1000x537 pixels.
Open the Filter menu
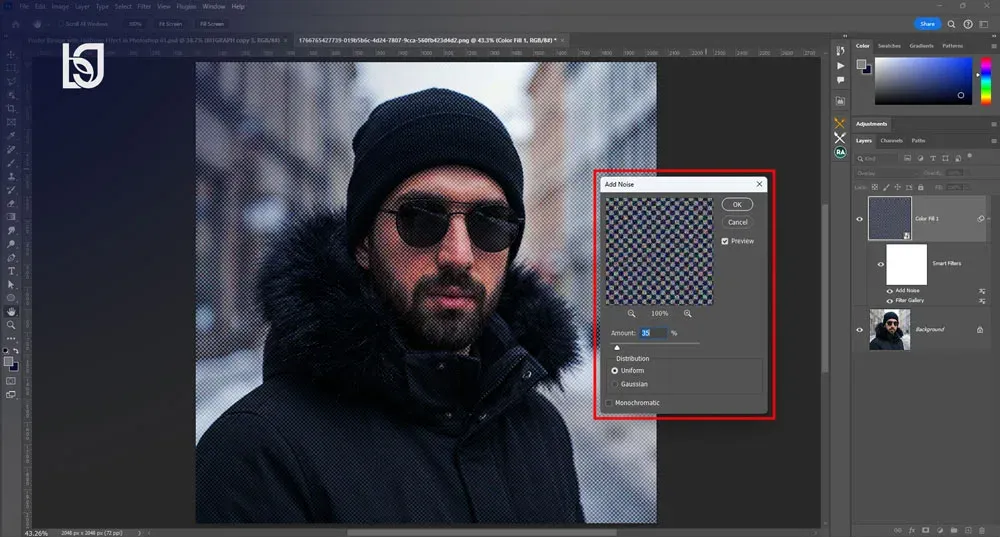pyautogui.click(x=144, y=6)
